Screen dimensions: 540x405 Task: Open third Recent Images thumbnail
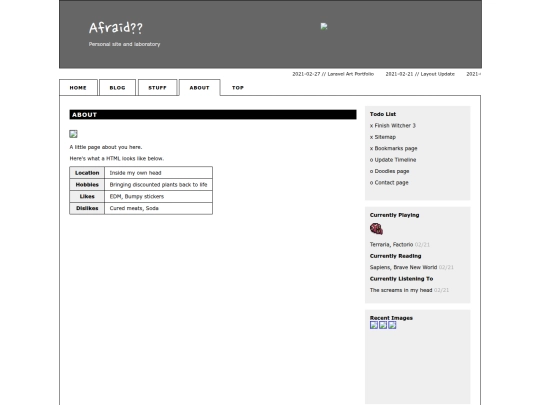392,325
